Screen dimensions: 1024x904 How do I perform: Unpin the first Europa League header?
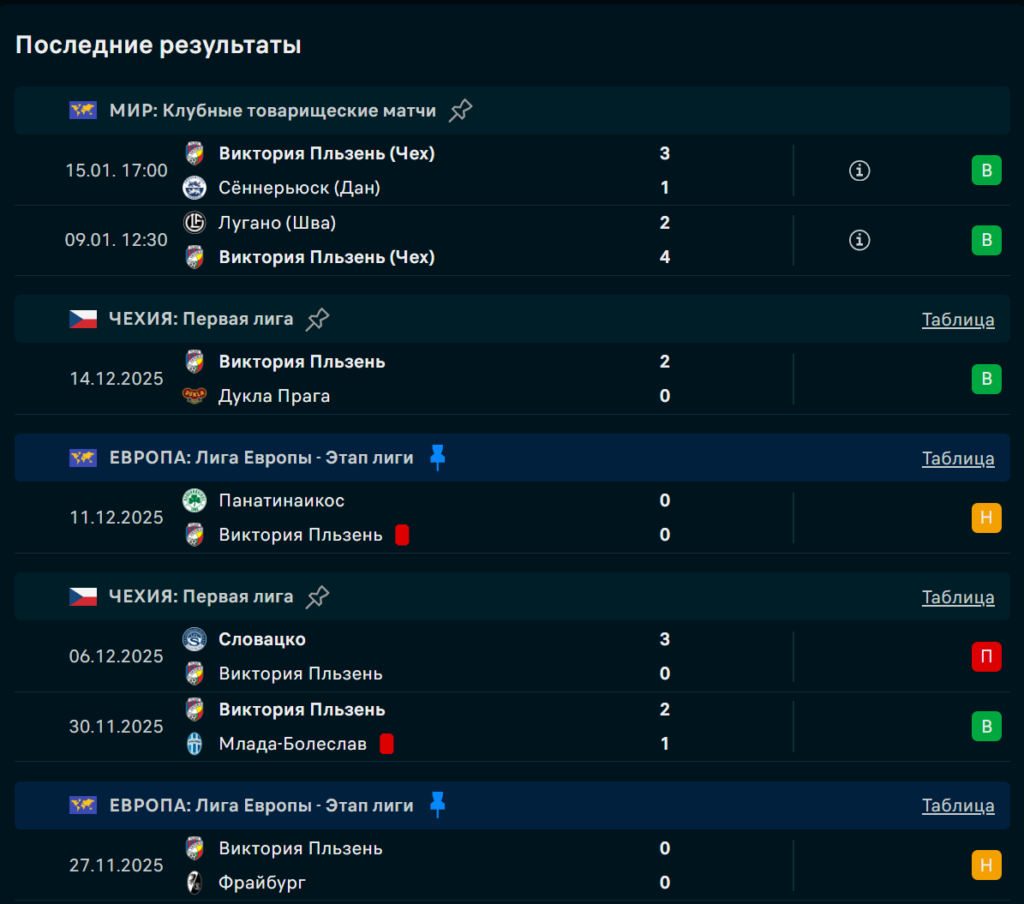(437, 458)
